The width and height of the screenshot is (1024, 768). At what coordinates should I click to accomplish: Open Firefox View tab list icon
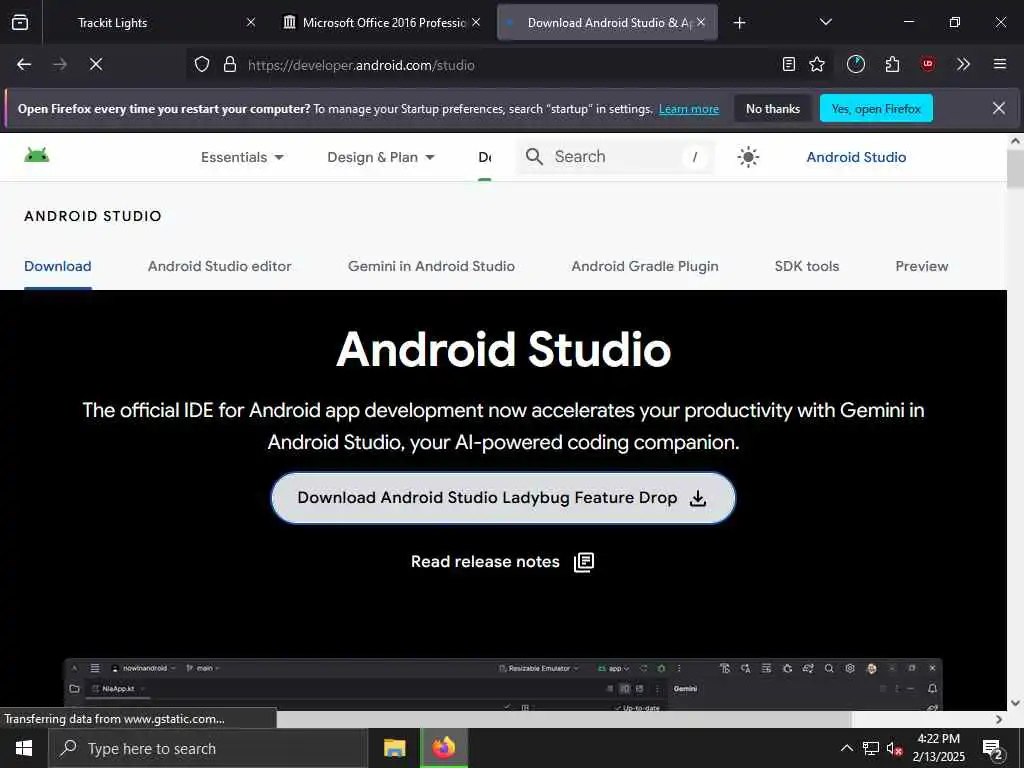tap(20, 22)
